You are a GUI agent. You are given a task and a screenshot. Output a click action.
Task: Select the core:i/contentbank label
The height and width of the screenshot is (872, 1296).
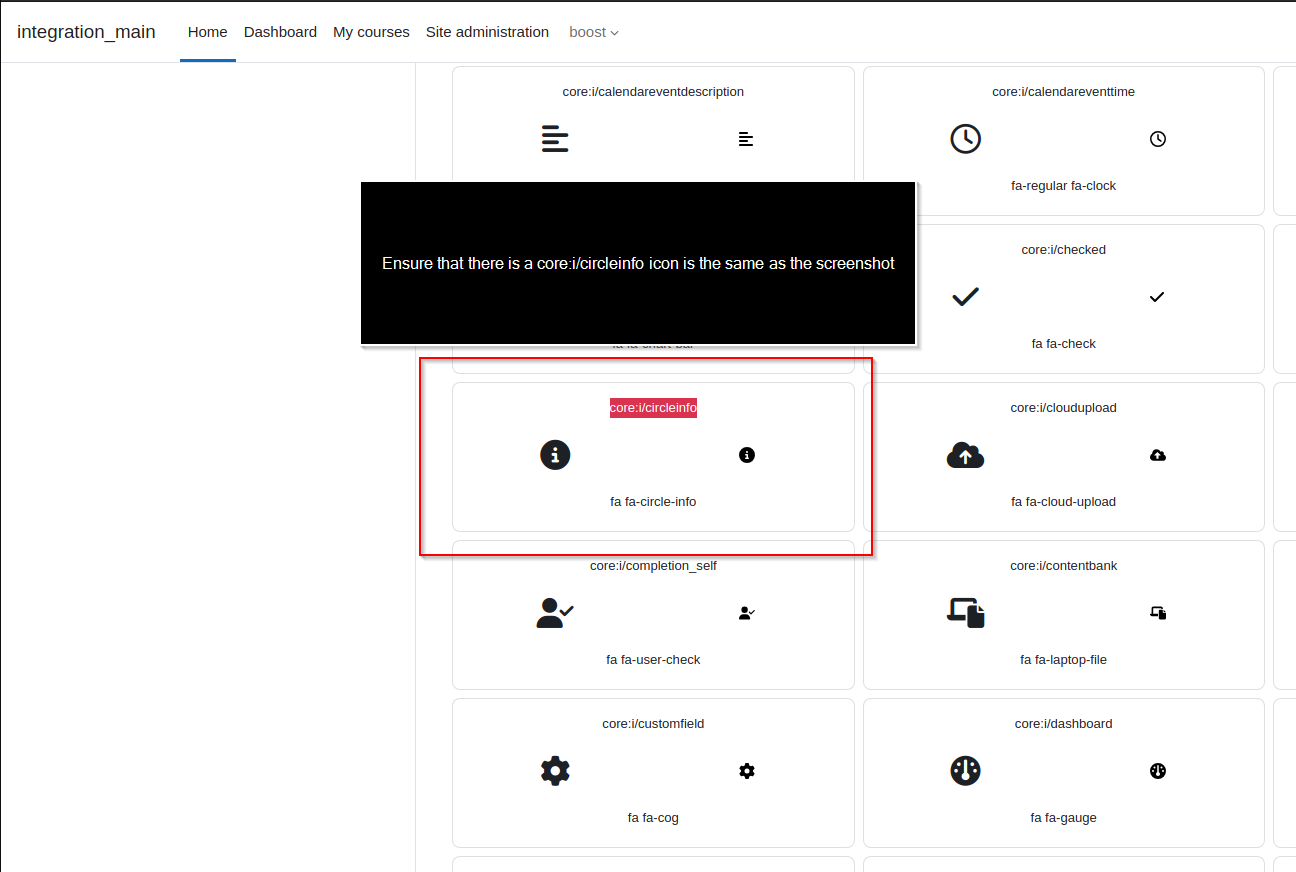tap(1063, 566)
